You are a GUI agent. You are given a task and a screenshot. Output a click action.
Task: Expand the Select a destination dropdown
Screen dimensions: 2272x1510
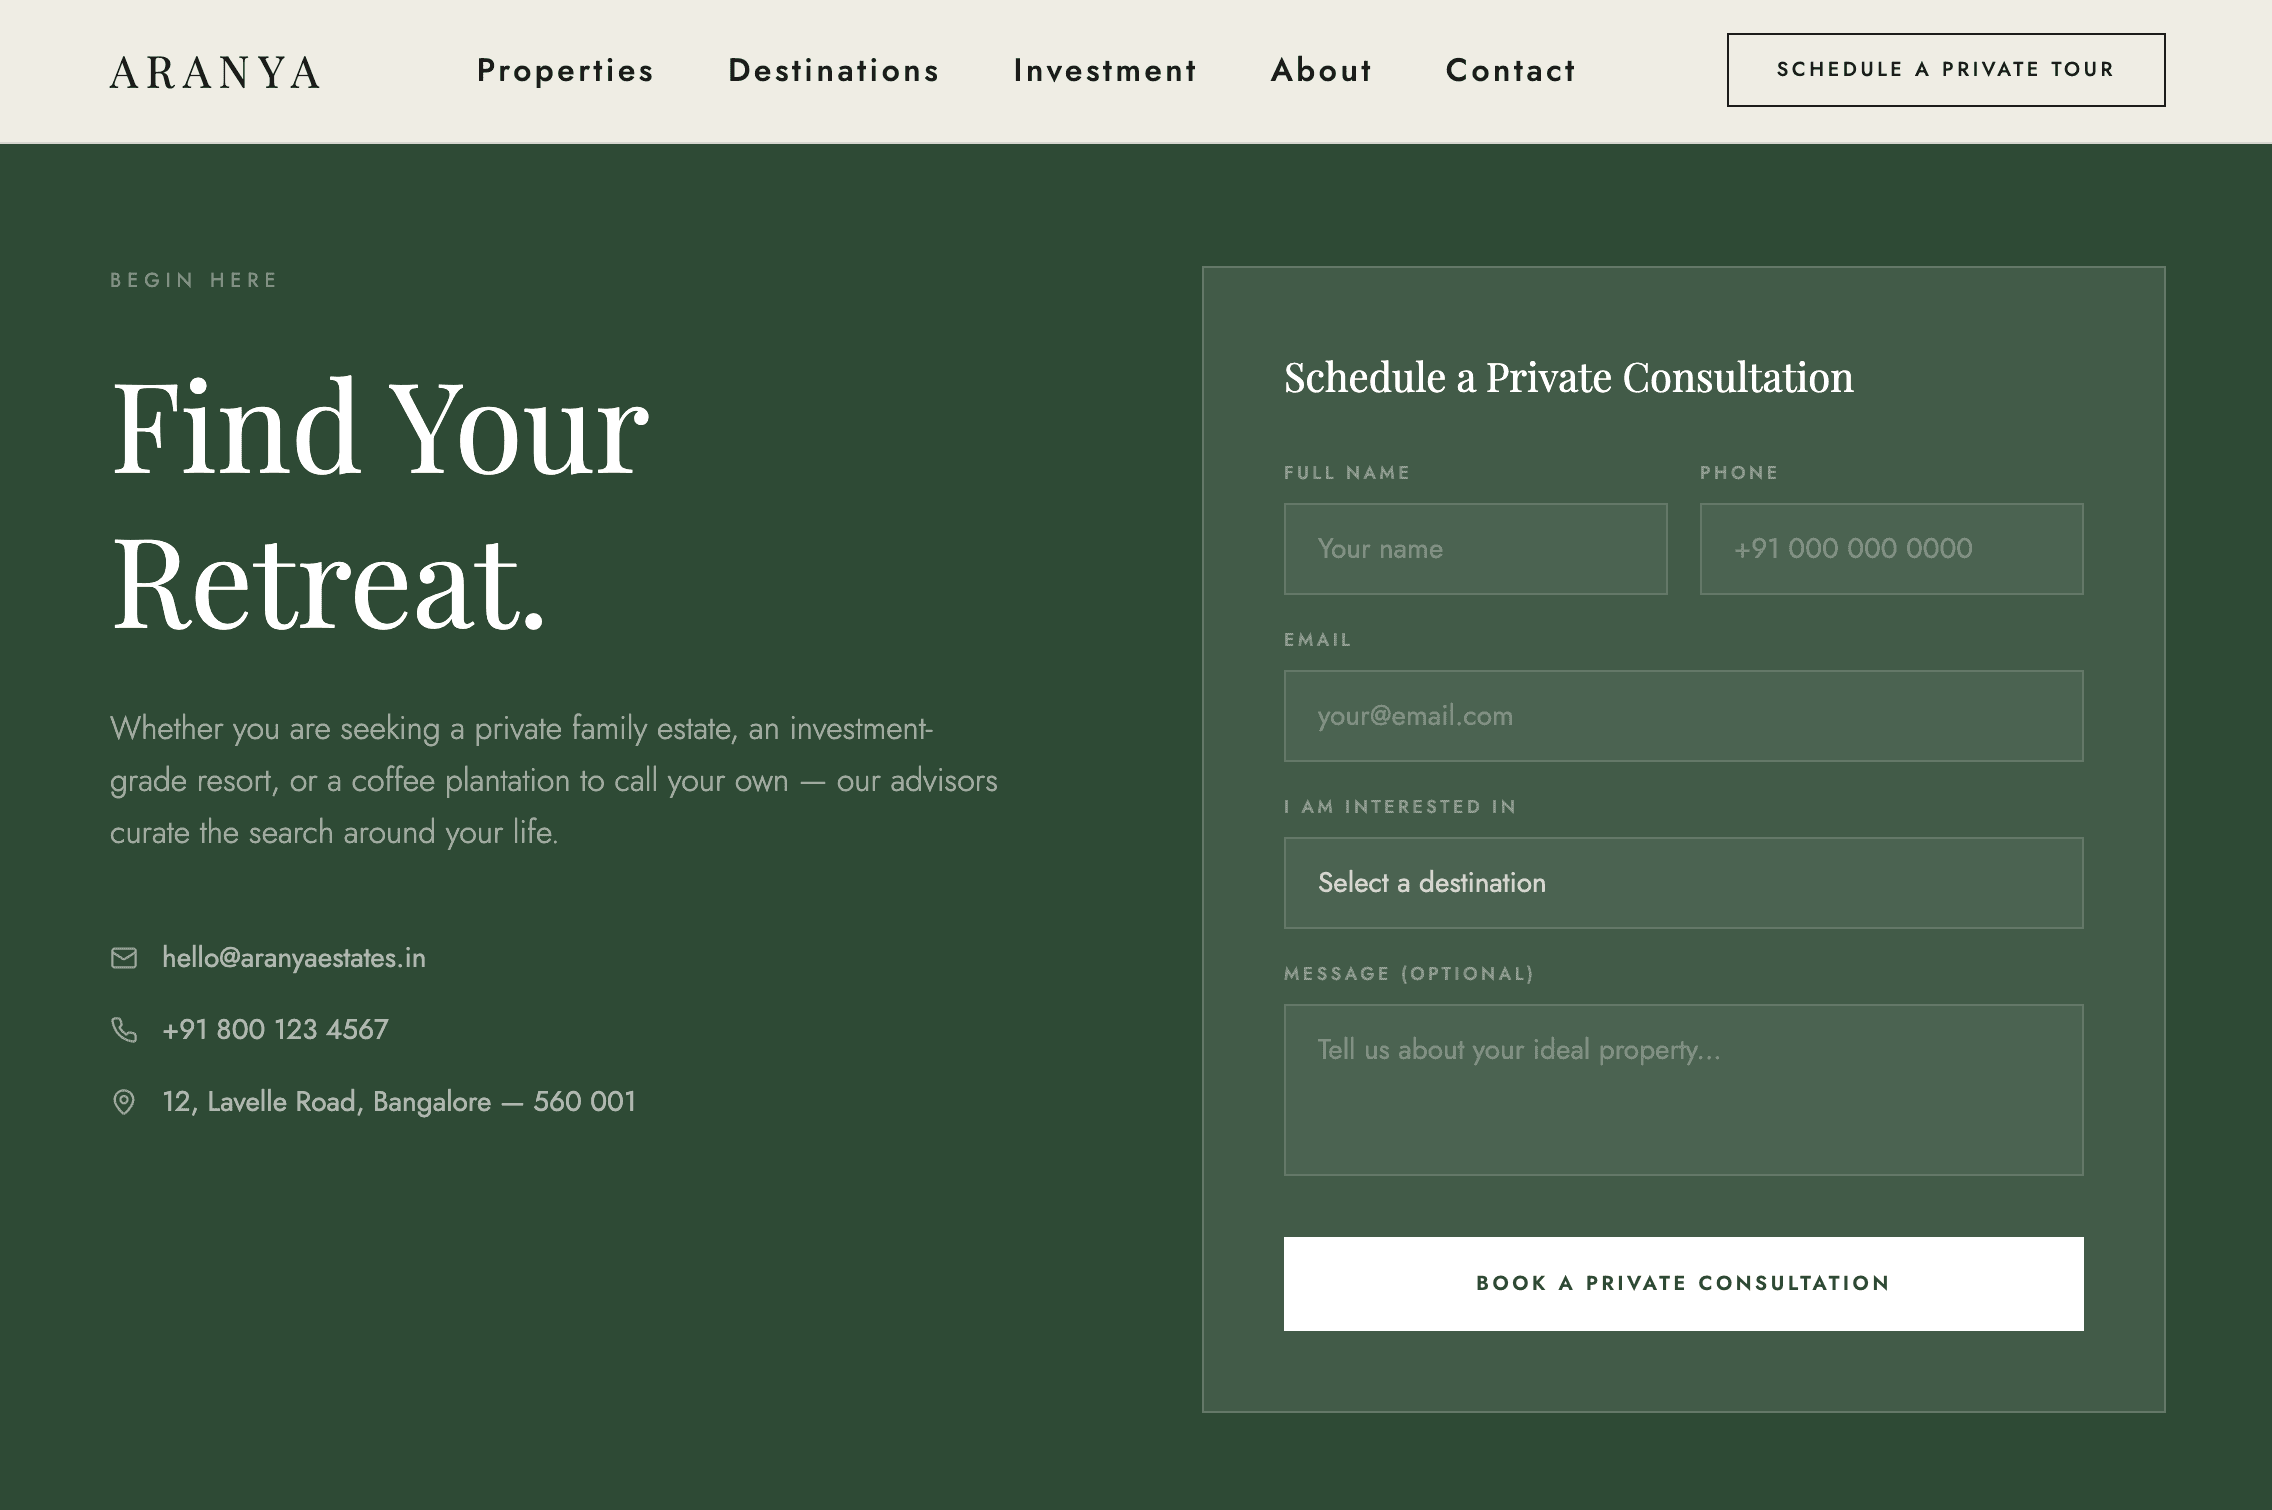coord(1684,883)
